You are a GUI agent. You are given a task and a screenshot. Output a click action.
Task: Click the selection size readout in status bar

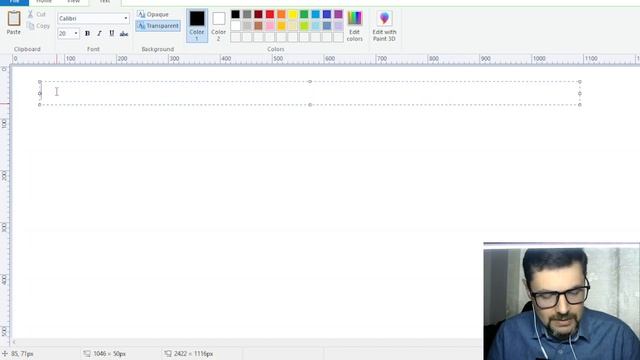tap(104, 354)
